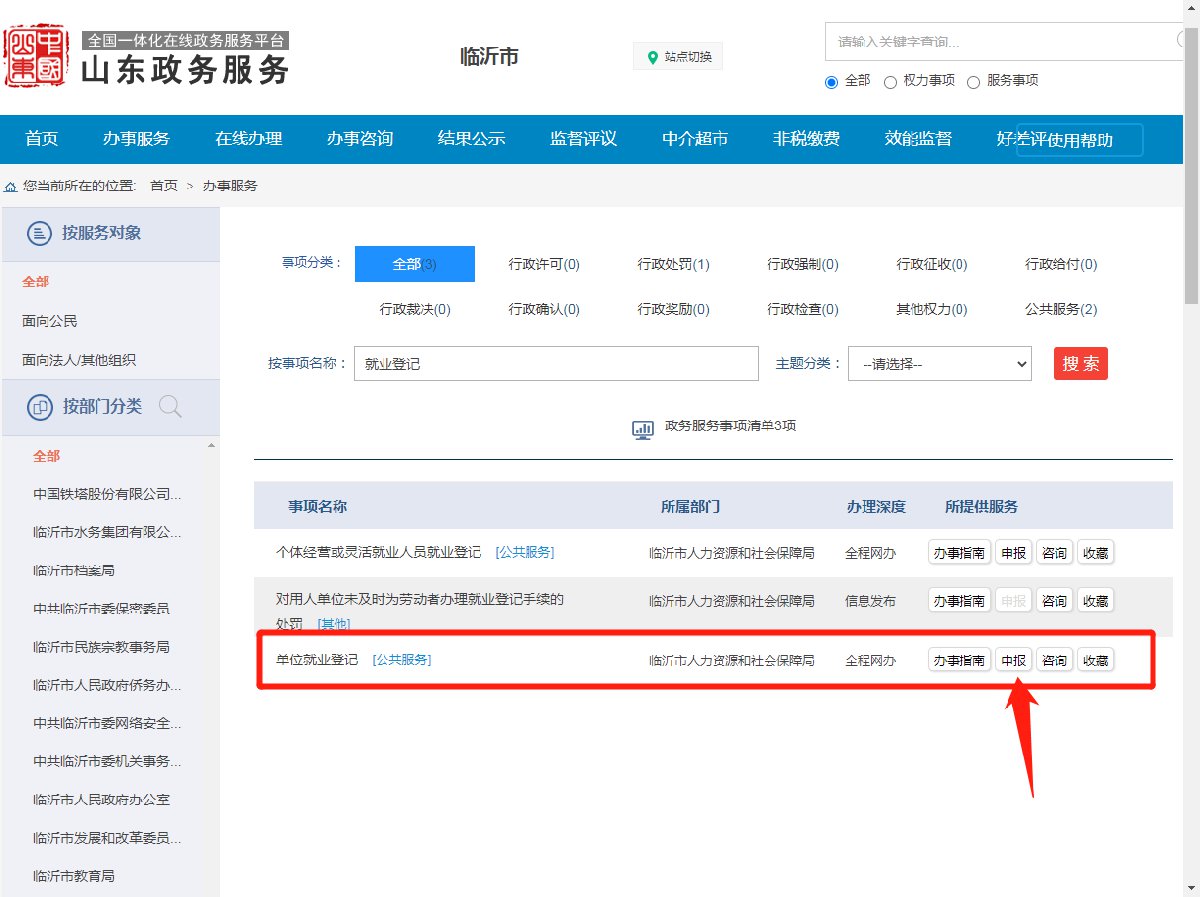This screenshot has width=1200, height=897.
Task: Click the home icon in breadcrumb bar
Action: [11, 186]
